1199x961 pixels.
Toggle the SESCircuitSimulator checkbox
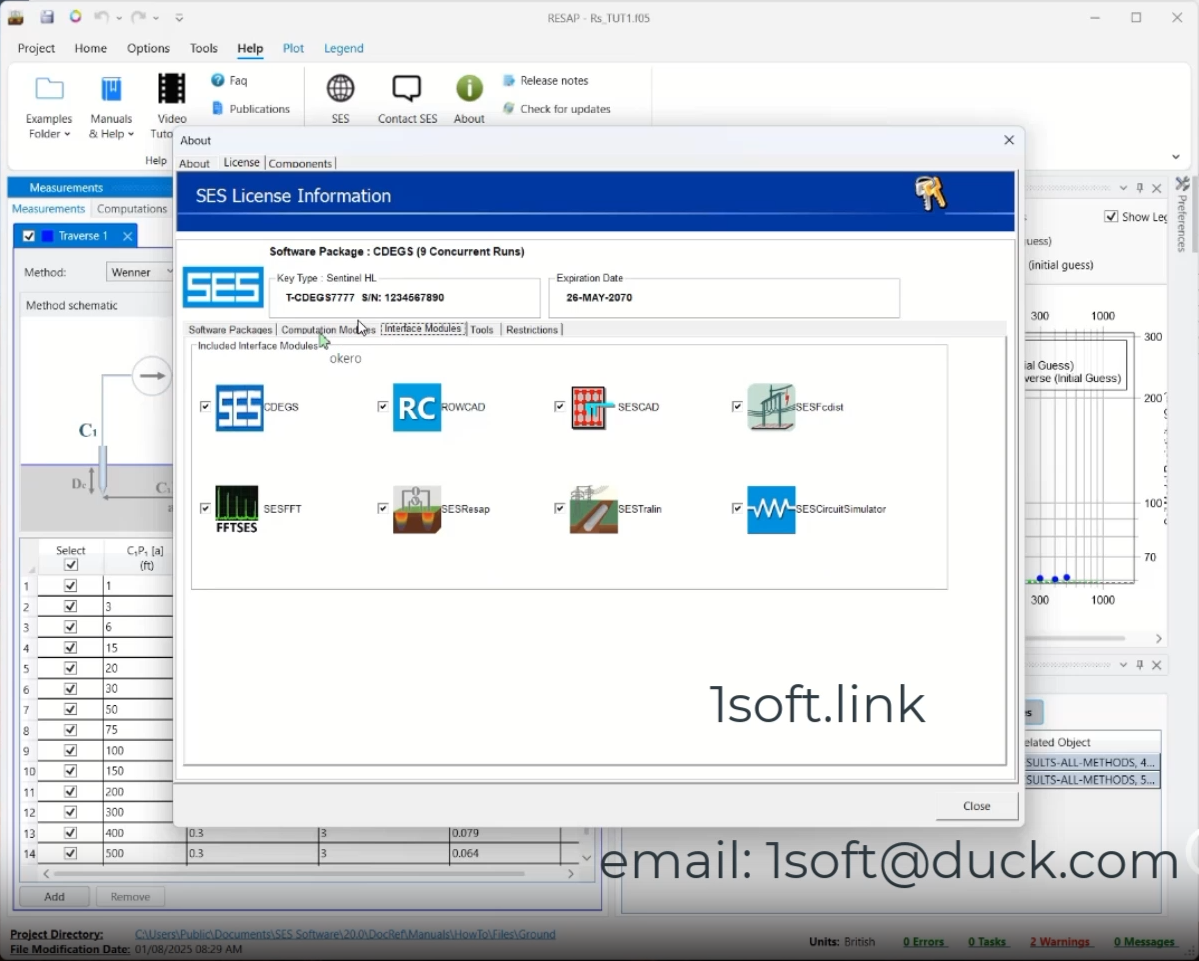pos(737,508)
